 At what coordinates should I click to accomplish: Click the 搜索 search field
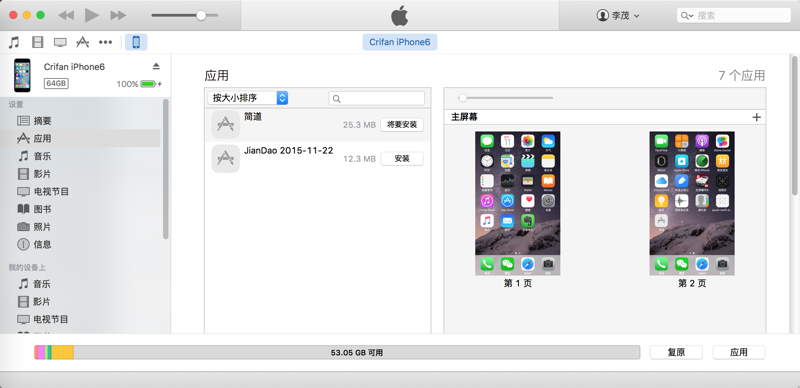(734, 15)
